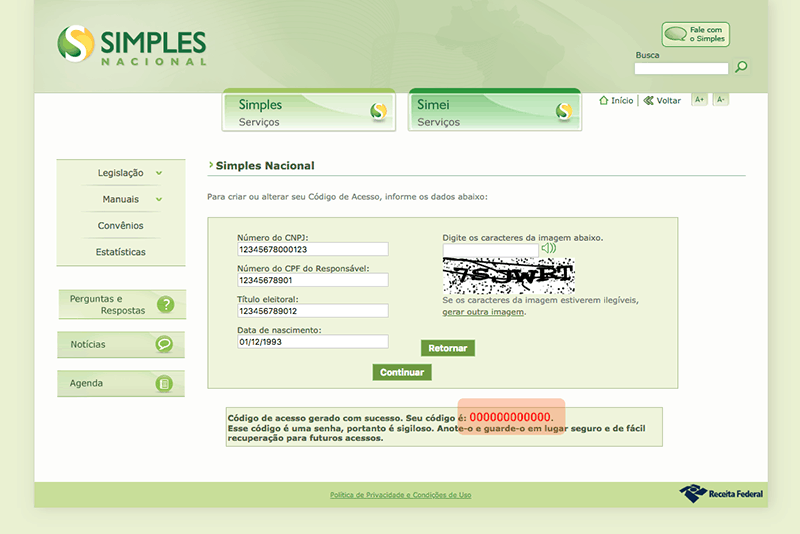Viewport: 800px width, 534px height.
Task: Click the CPF do Responsável field
Action: [313, 280]
